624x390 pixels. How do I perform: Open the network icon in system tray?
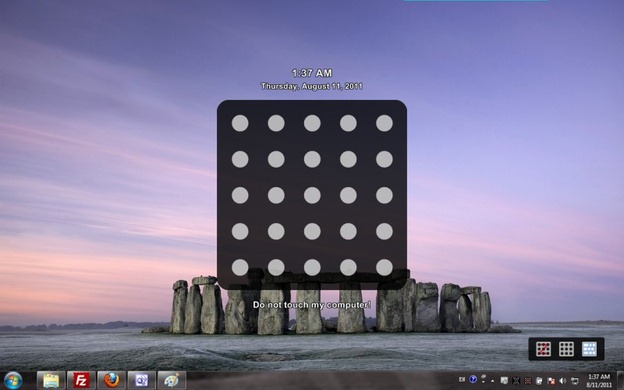pos(575,381)
